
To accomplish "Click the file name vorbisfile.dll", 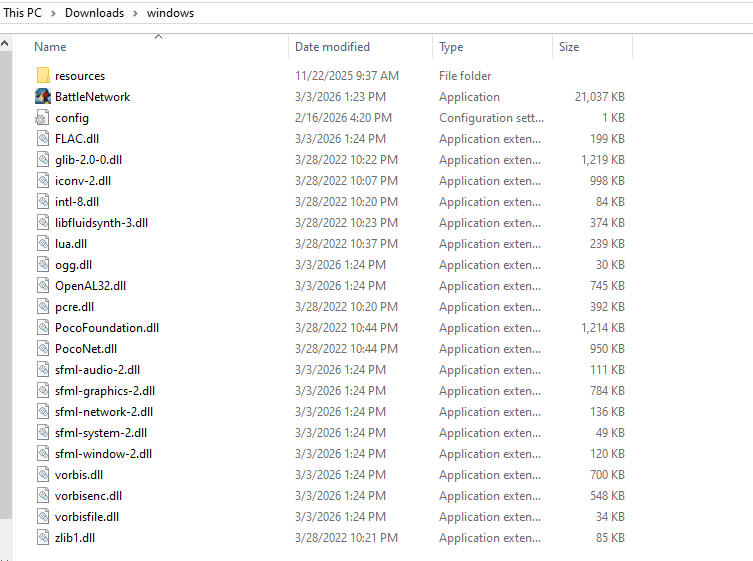I will point(87,517).
